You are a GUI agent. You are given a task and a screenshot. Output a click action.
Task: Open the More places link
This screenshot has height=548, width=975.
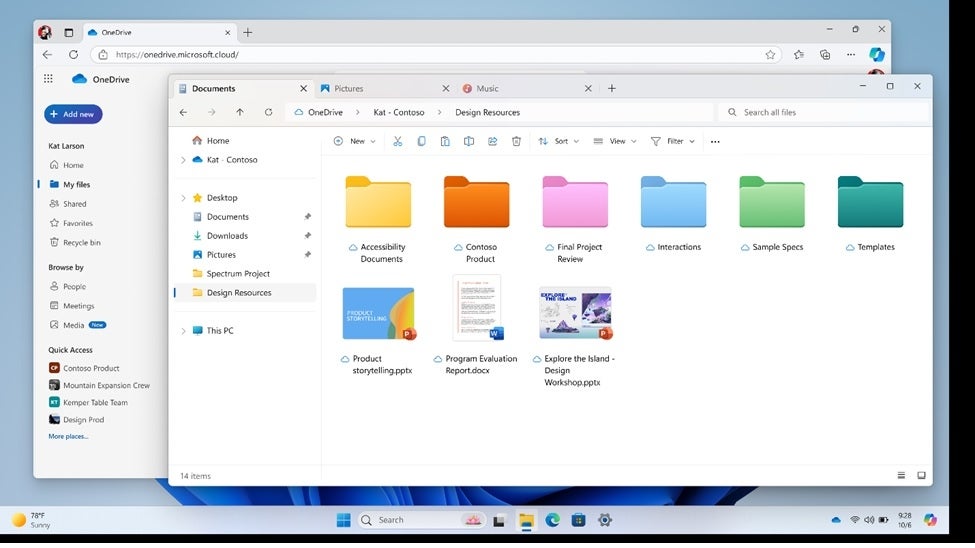coord(68,436)
